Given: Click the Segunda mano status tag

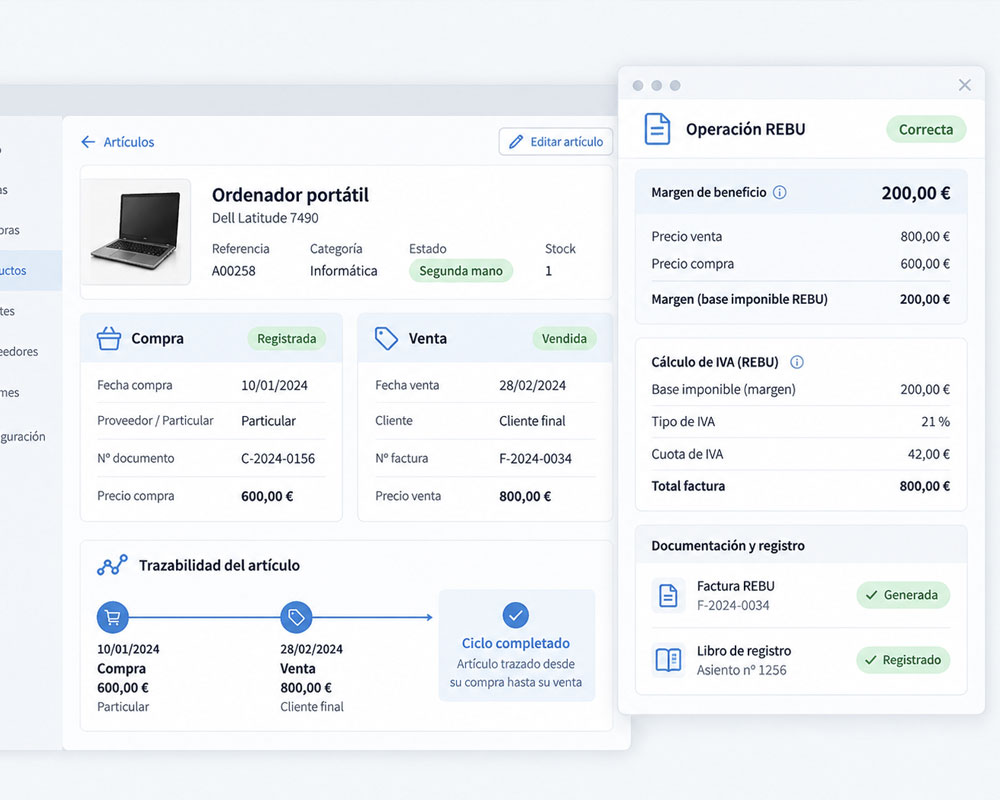Looking at the screenshot, I should point(460,270).
